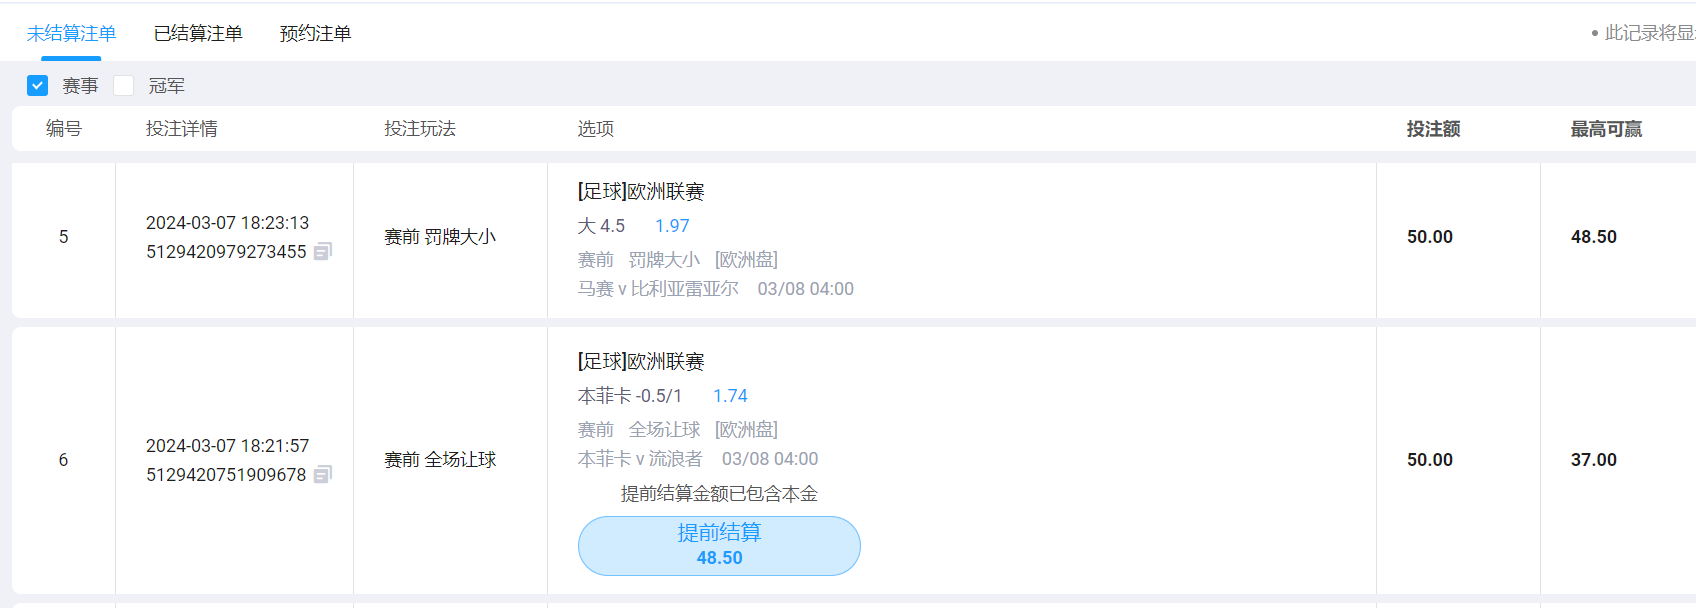
Task: Click the 此记录将显 notice text
Action: coord(1648,34)
